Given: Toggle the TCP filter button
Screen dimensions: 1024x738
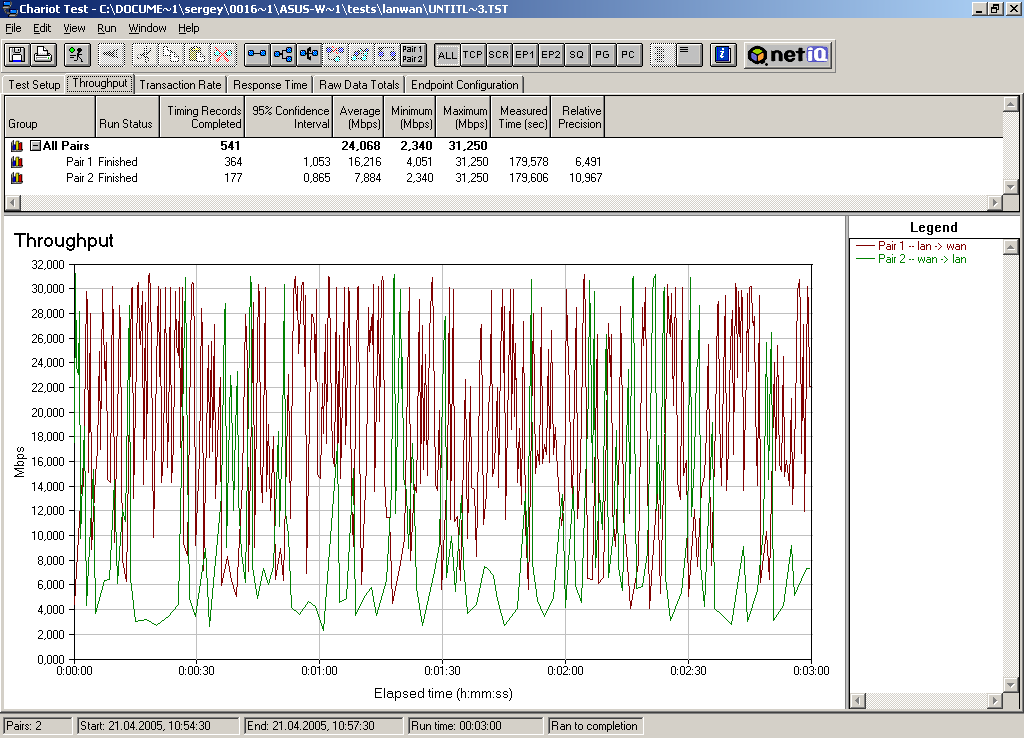Looking at the screenshot, I should point(473,55).
